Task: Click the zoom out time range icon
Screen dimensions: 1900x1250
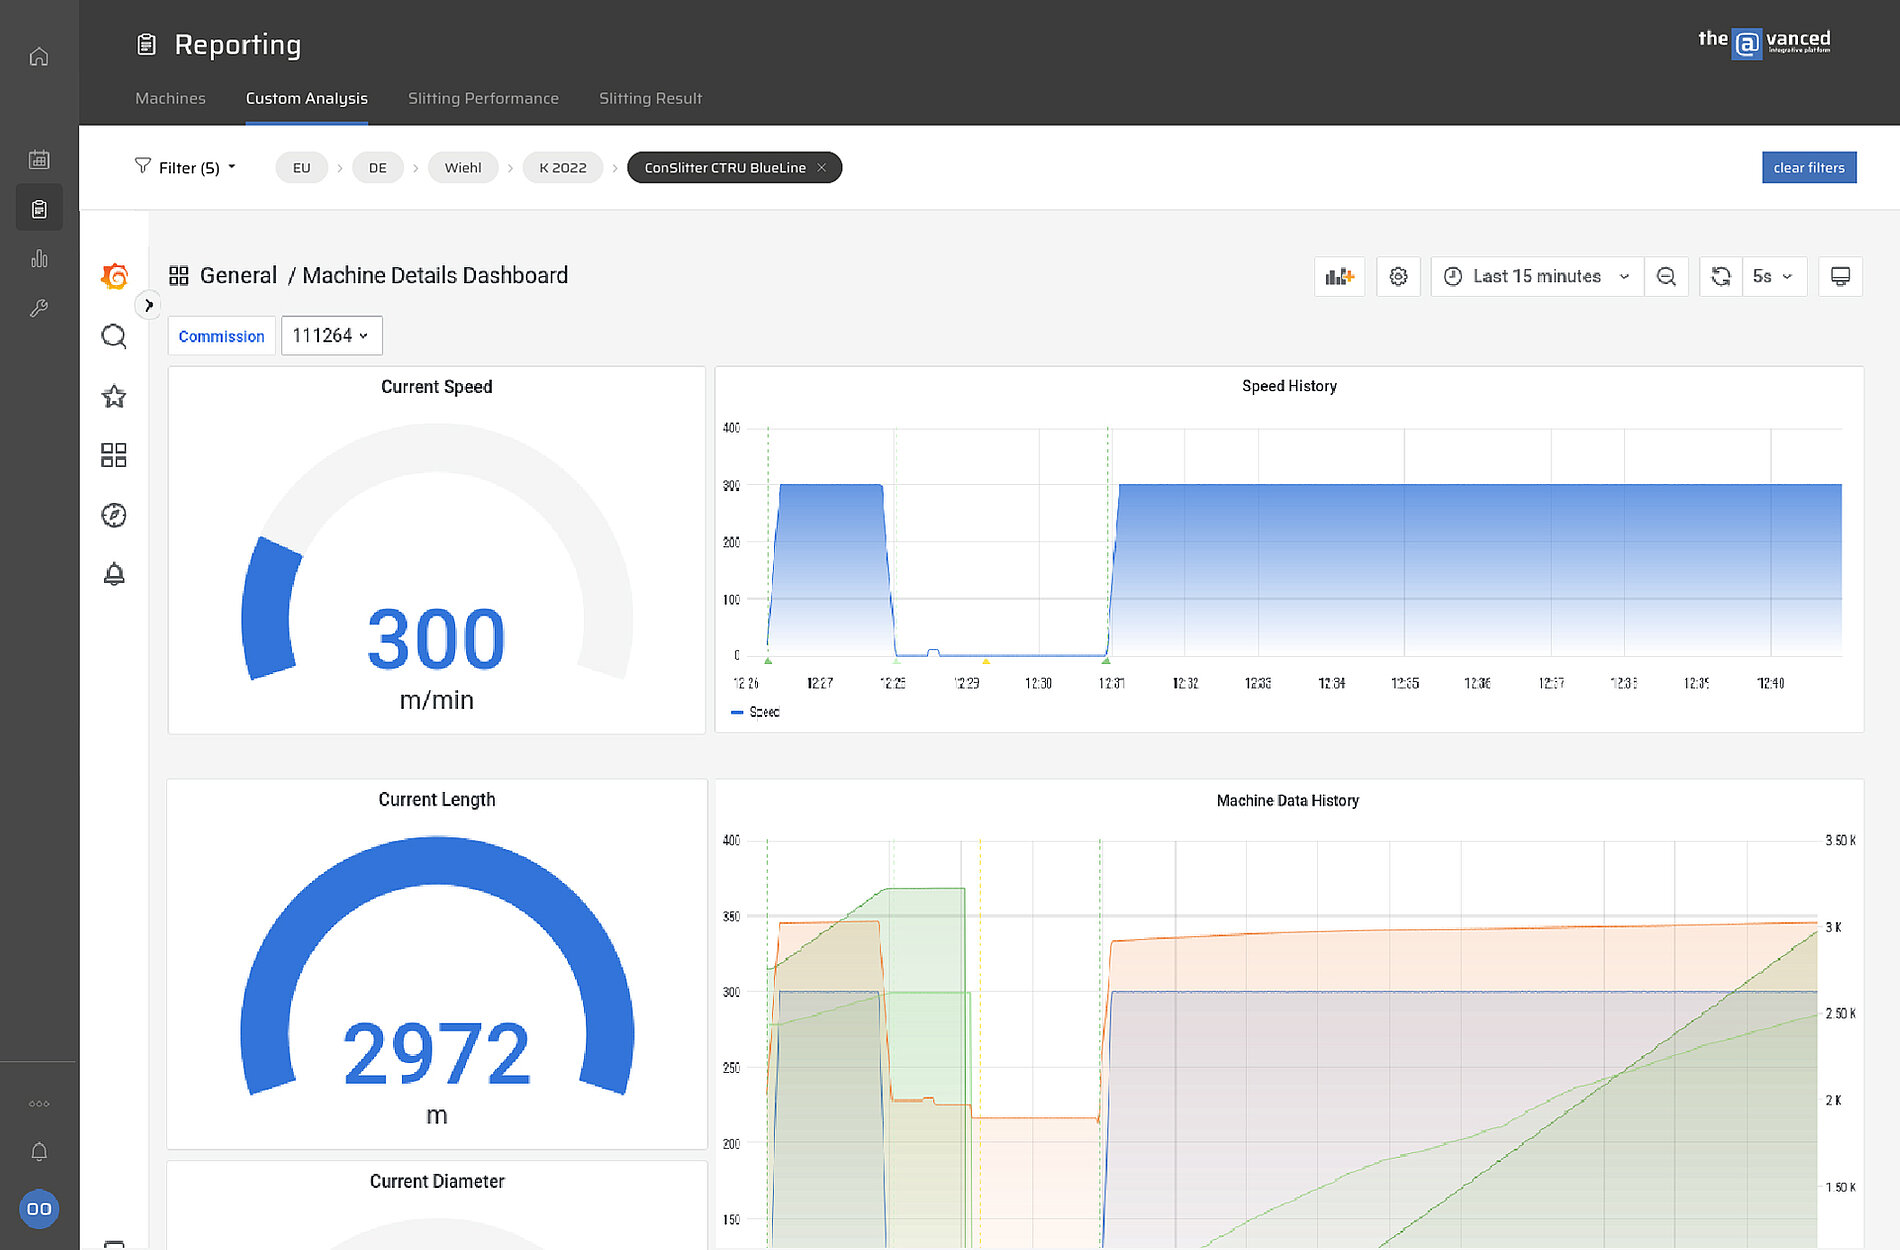Action: pos(1666,277)
